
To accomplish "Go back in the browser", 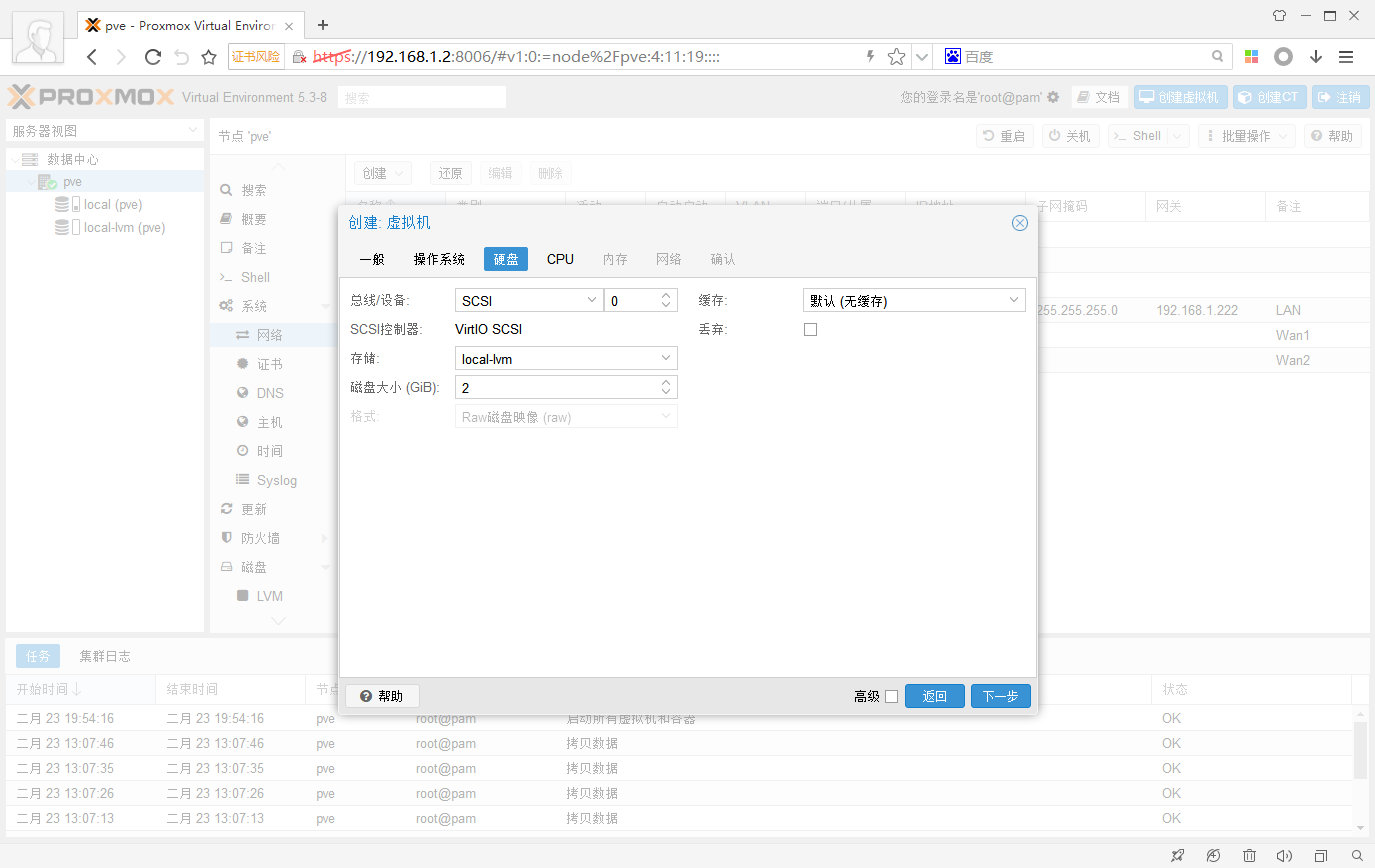I will pos(91,57).
